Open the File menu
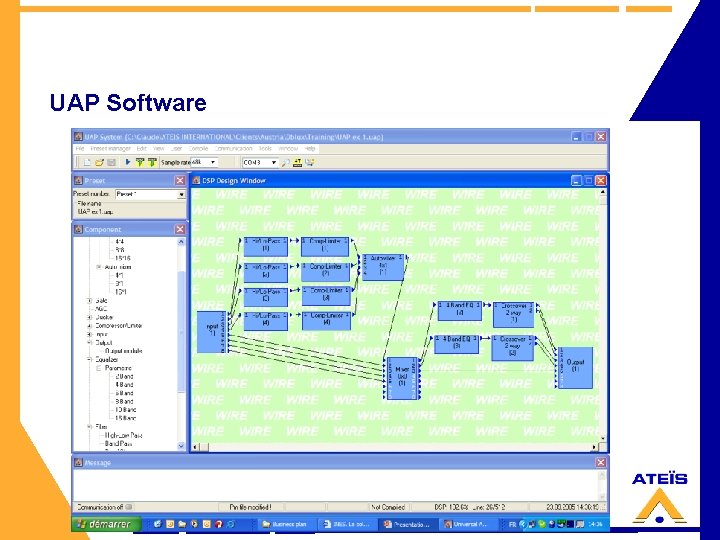The image size is (720, 540). (x=80, y=149)
